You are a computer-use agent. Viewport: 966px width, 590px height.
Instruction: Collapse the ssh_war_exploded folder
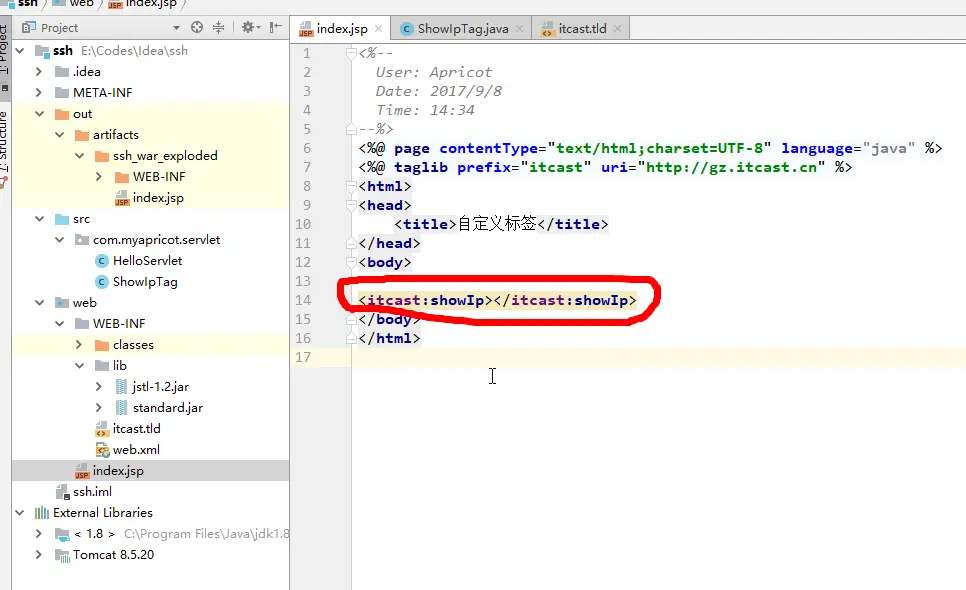pos(79,156)
